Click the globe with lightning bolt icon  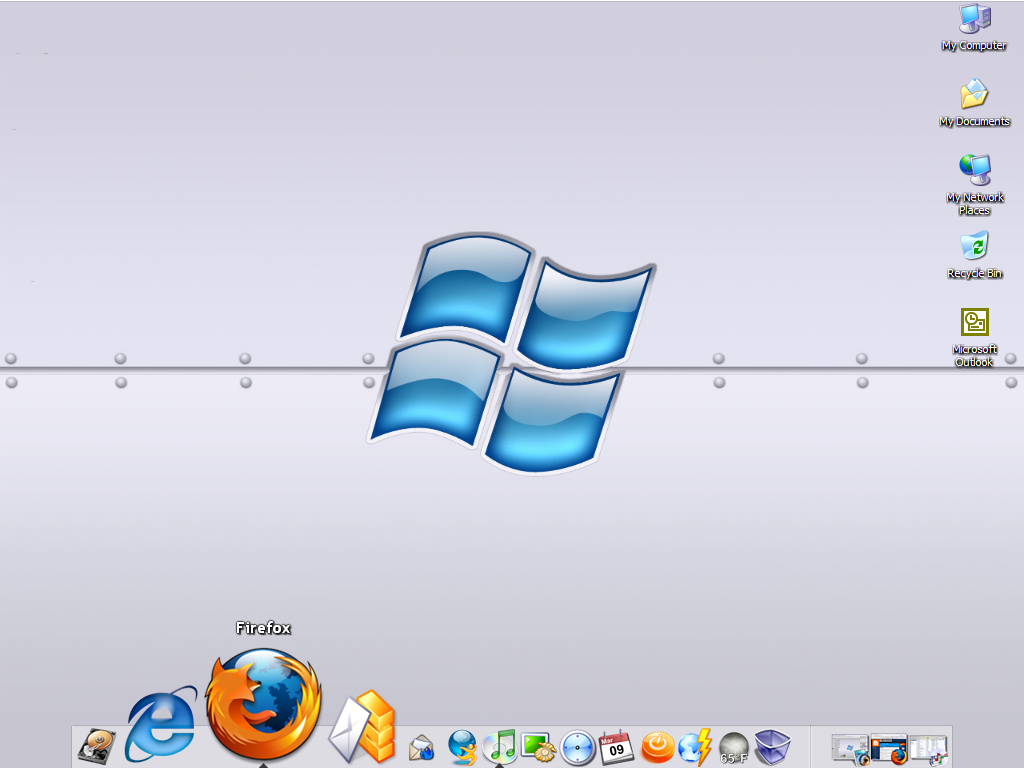[694, 746]
